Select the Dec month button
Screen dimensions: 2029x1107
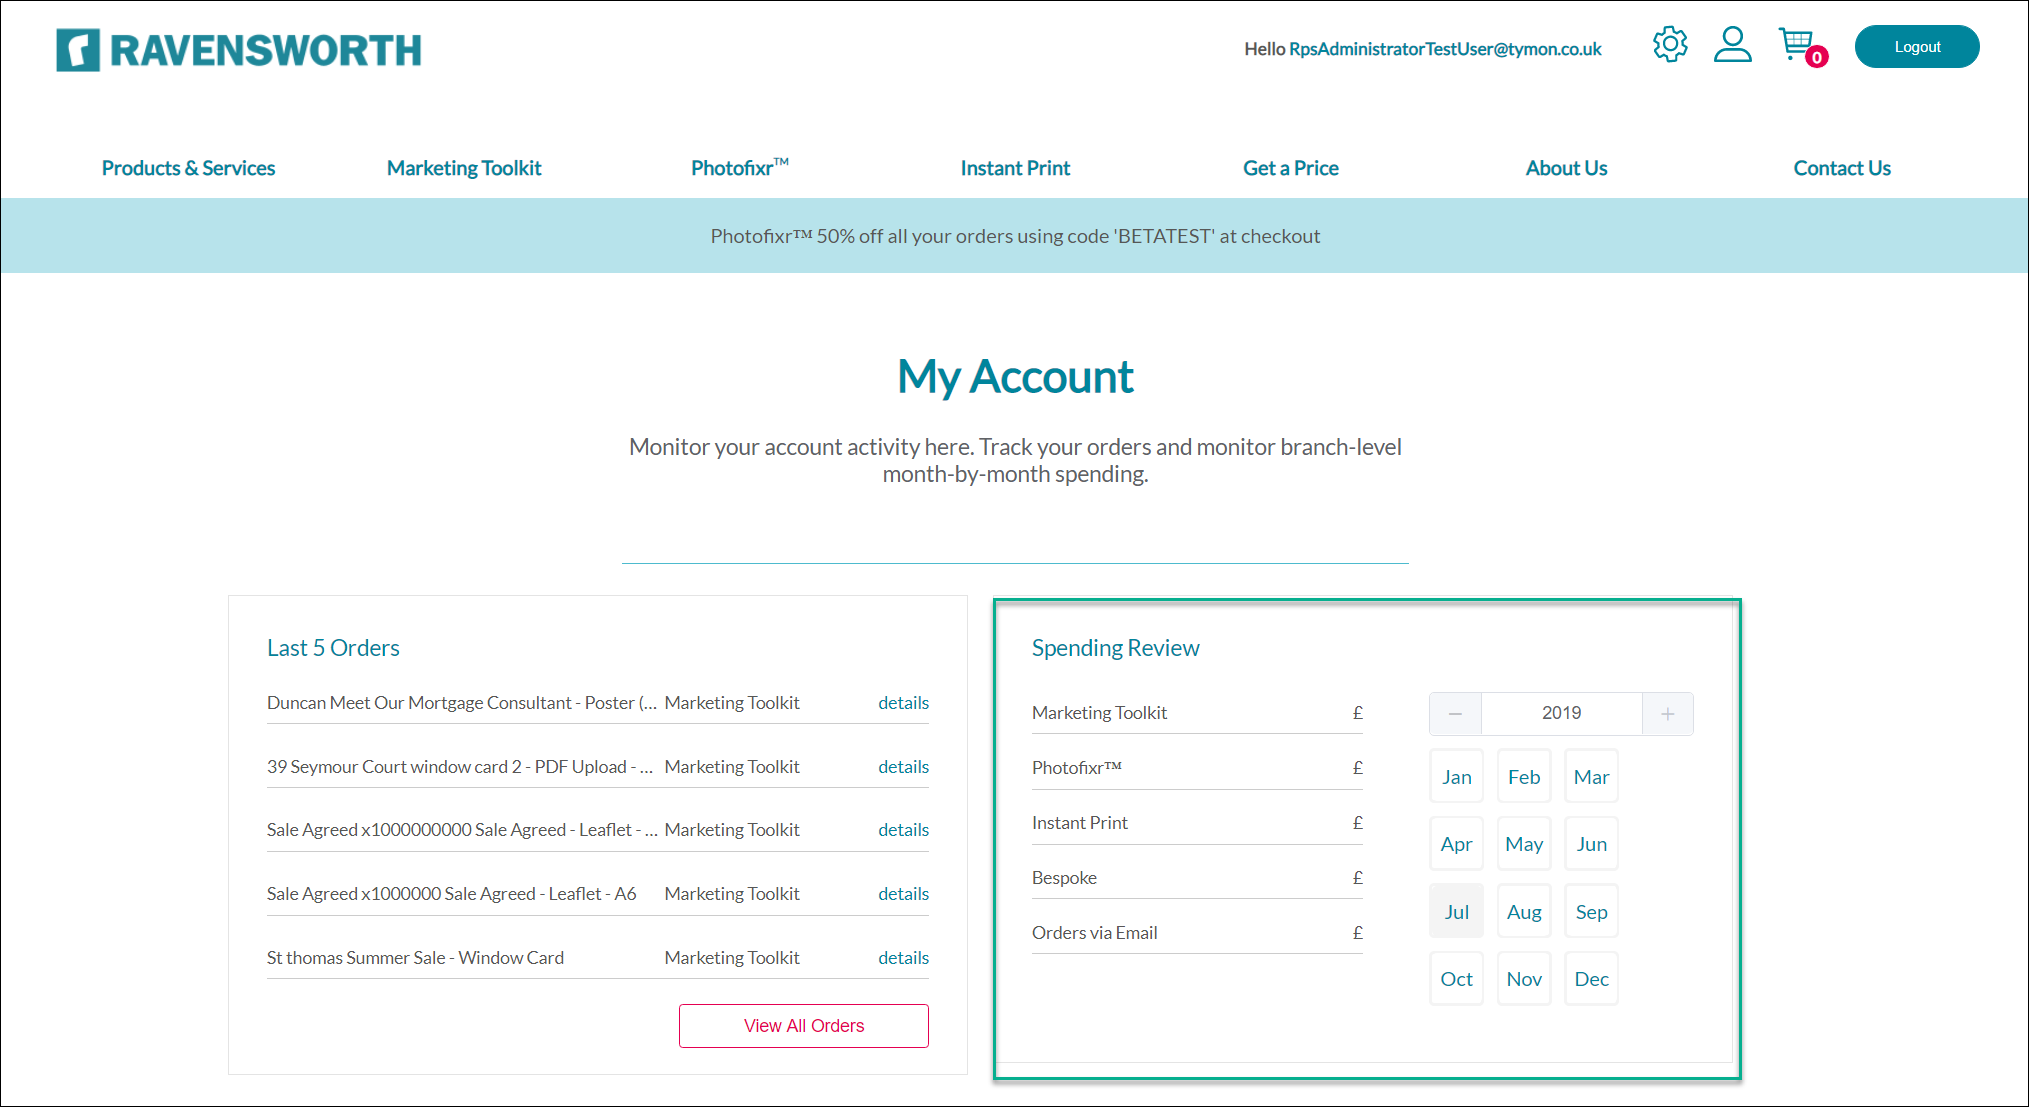[x=1591, y=979]
